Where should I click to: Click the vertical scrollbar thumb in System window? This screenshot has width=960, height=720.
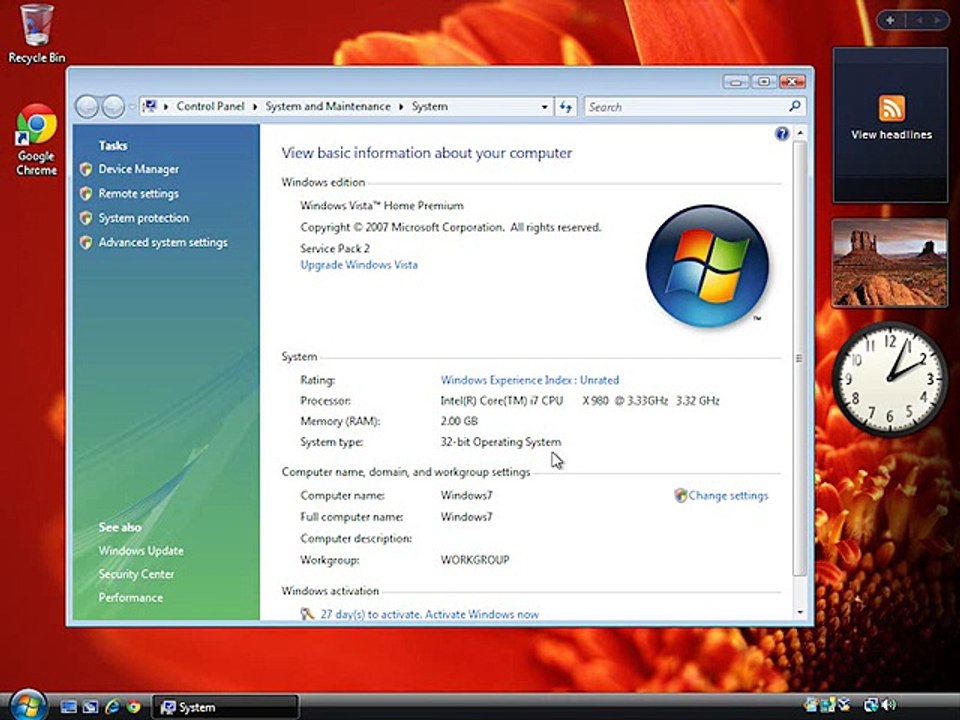(799, 358)
